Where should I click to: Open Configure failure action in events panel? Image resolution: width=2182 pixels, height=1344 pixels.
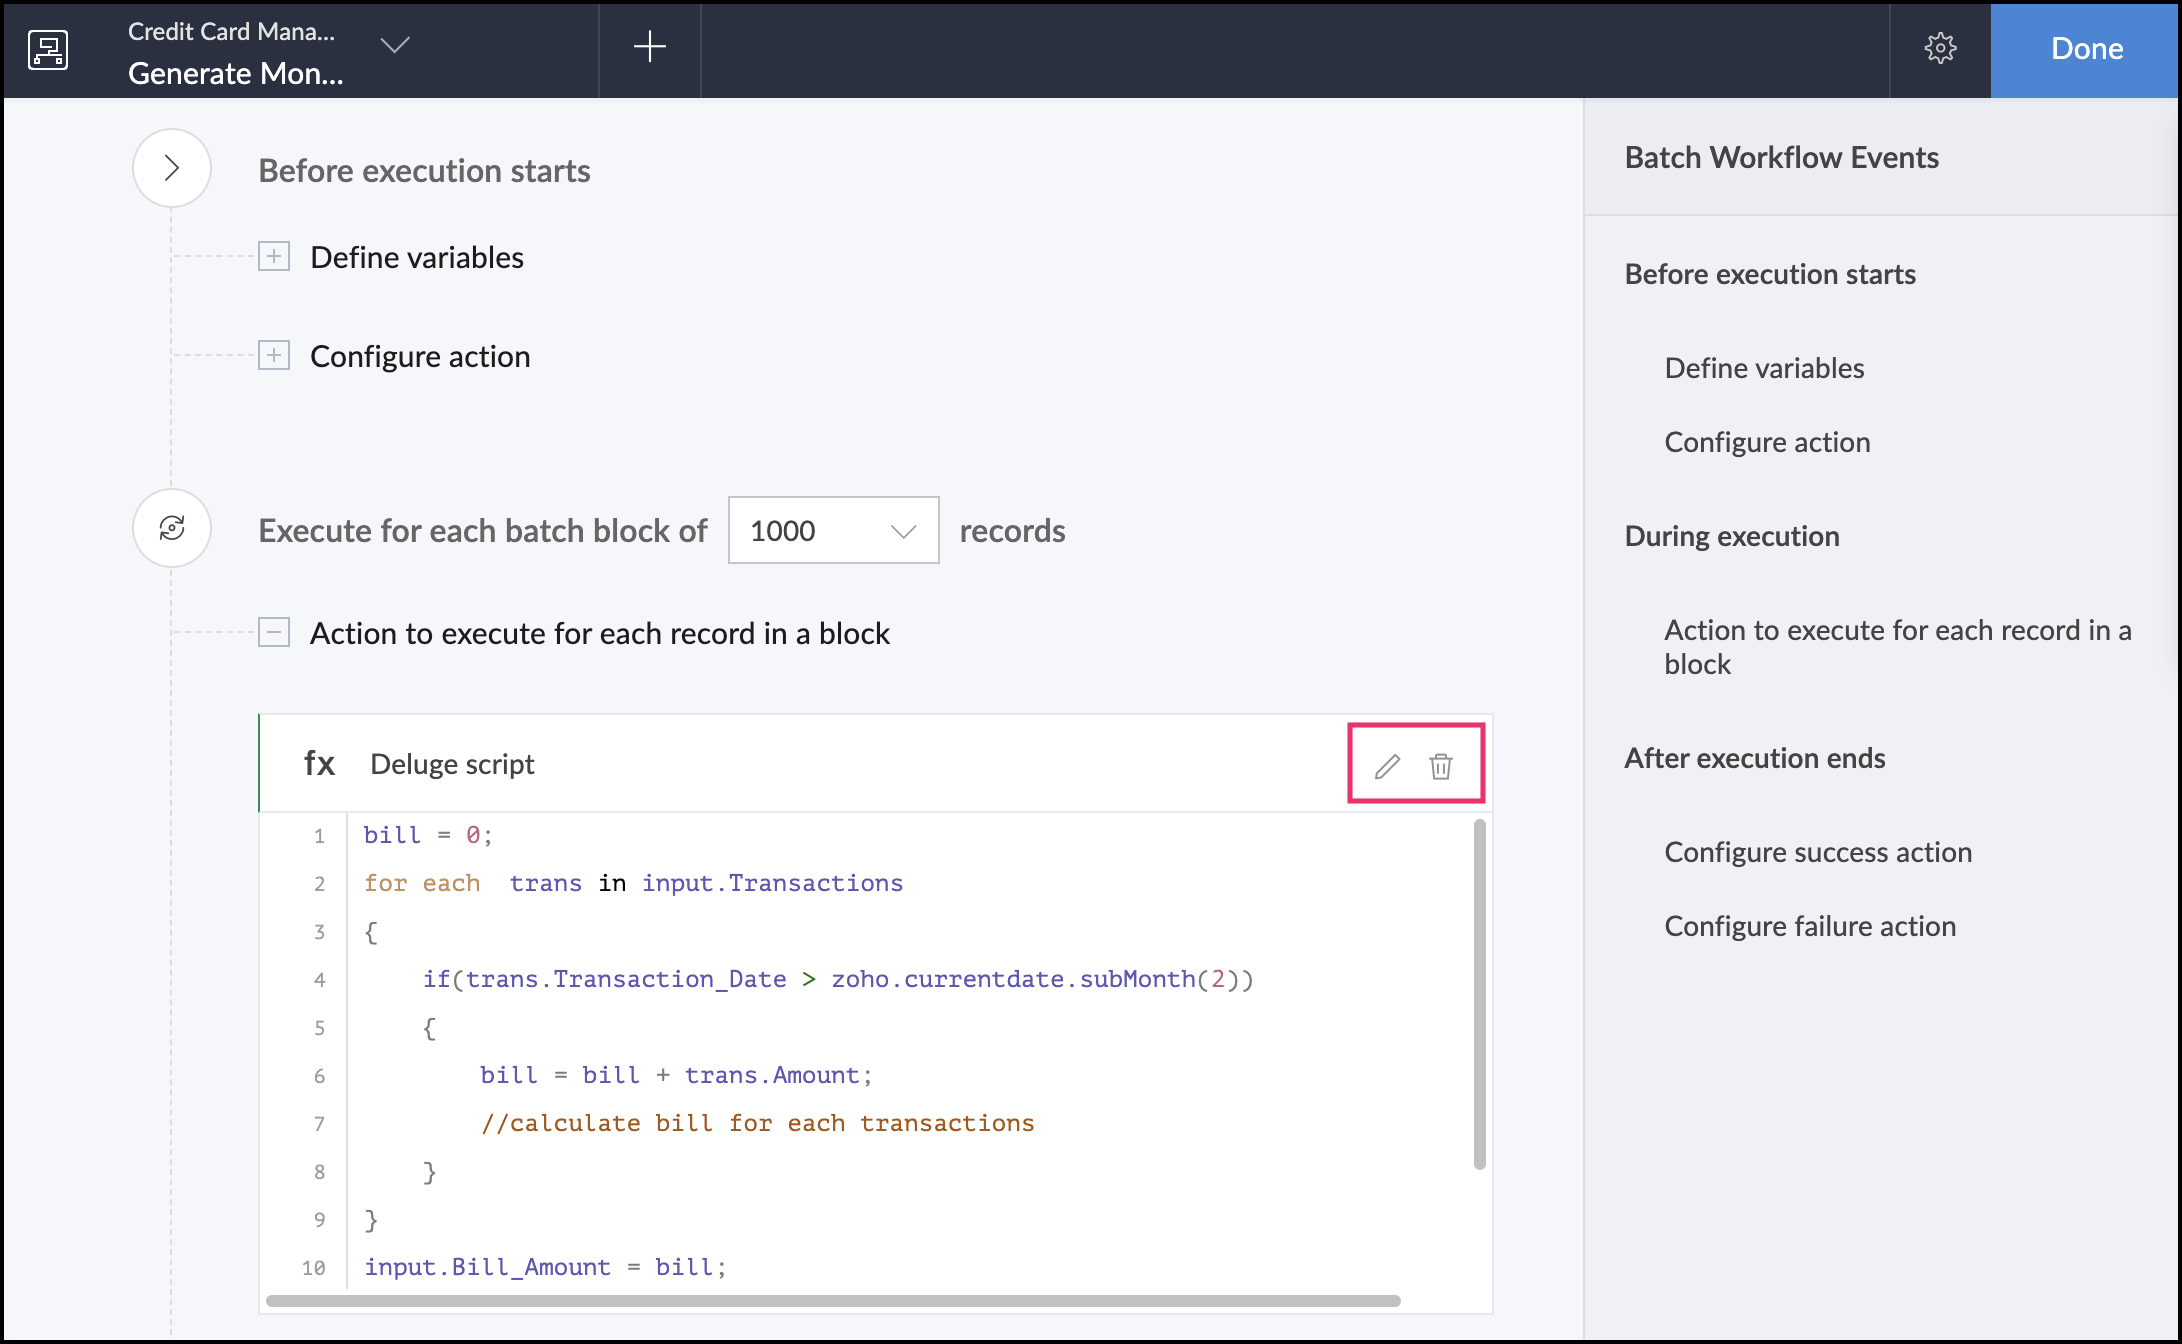(1810, 926)
